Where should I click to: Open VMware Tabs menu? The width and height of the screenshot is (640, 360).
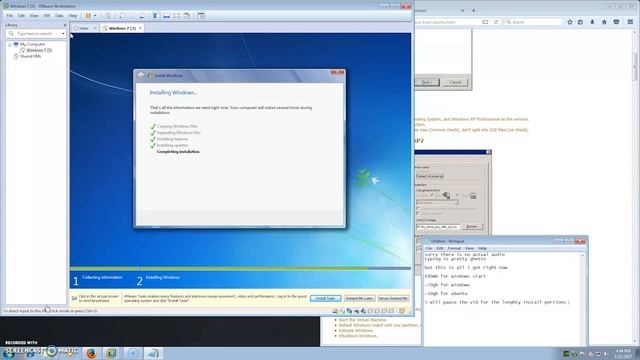point(59,16)
